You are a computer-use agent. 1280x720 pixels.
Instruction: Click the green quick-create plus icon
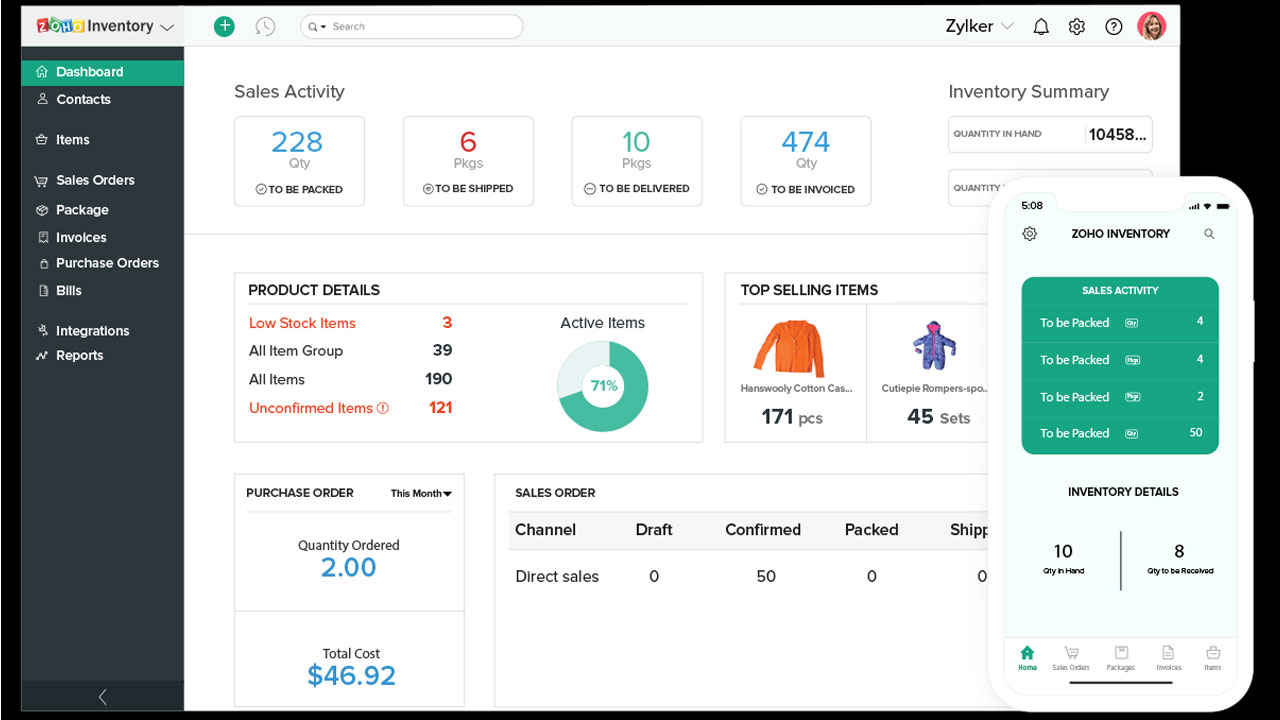[x=224, y=27]
